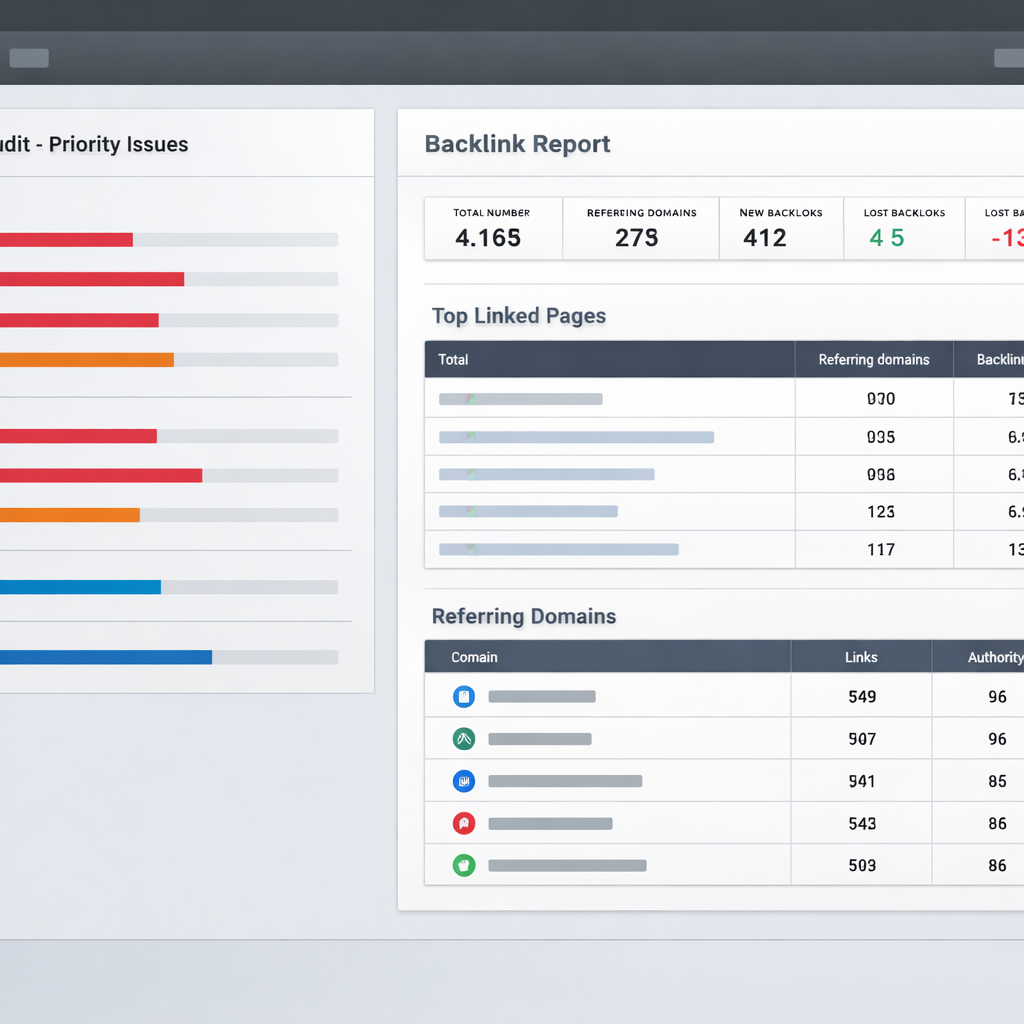This screenshot has height=1024, width=1024.
Task: Click the shortest red priority issue bar
Action: coord(66,240)
